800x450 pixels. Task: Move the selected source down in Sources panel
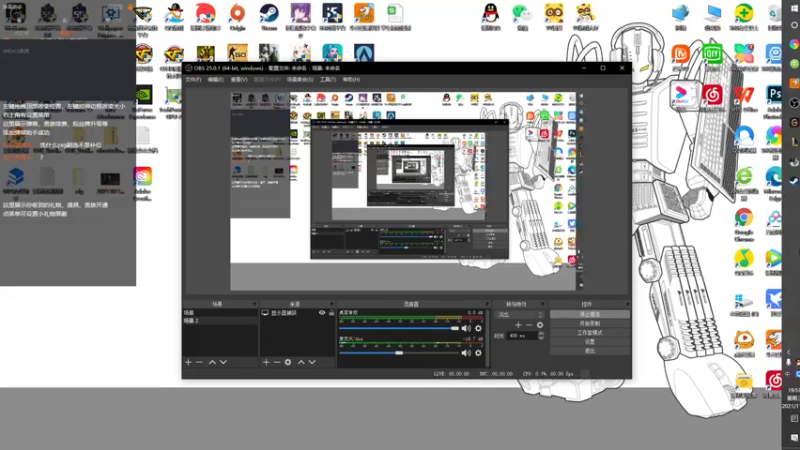pos(312,362)
